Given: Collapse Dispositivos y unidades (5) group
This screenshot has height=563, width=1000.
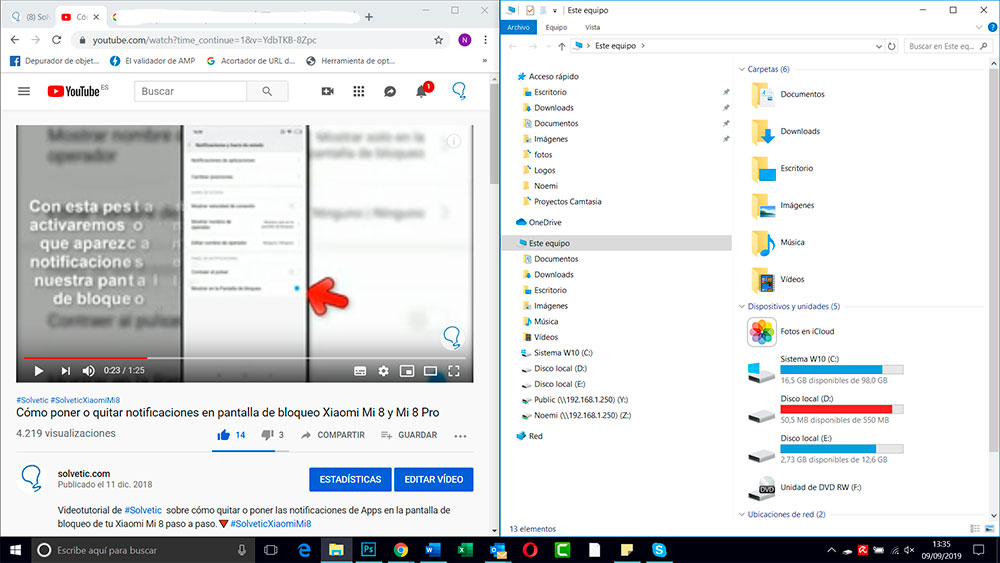Looking at the screenshot, I should pos(742,306).
